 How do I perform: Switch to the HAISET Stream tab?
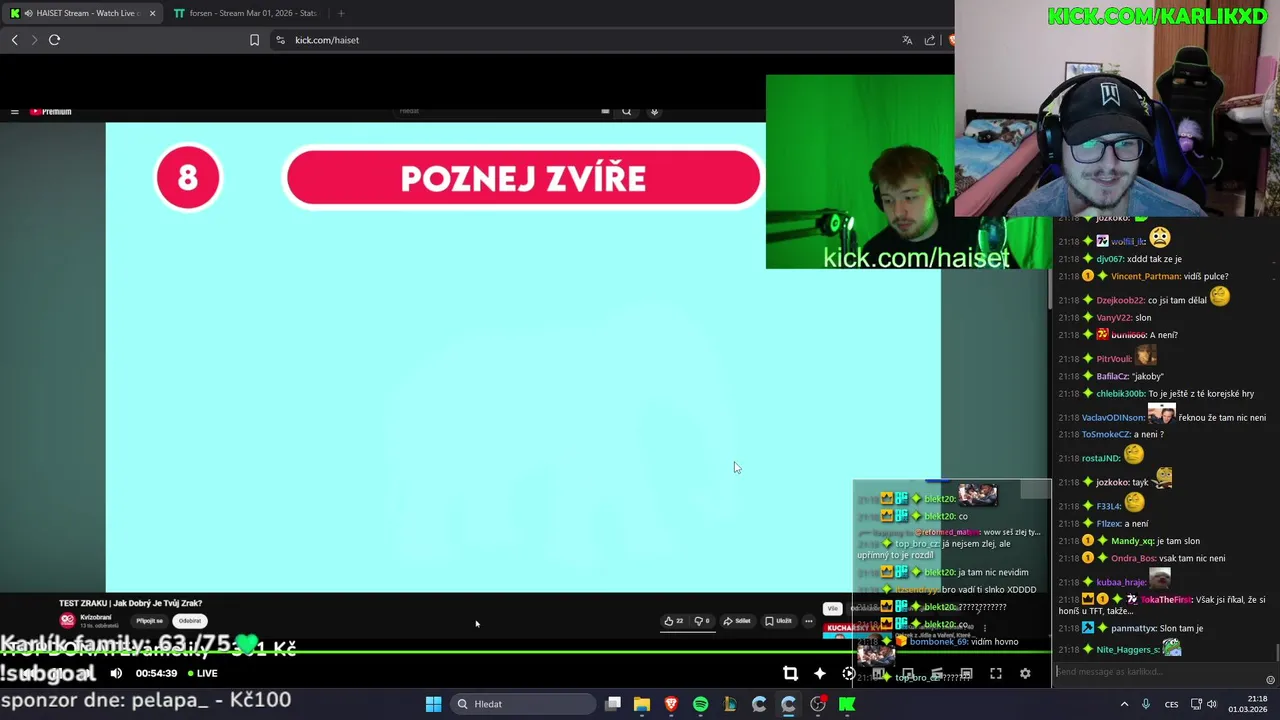(x=84, y=13)
